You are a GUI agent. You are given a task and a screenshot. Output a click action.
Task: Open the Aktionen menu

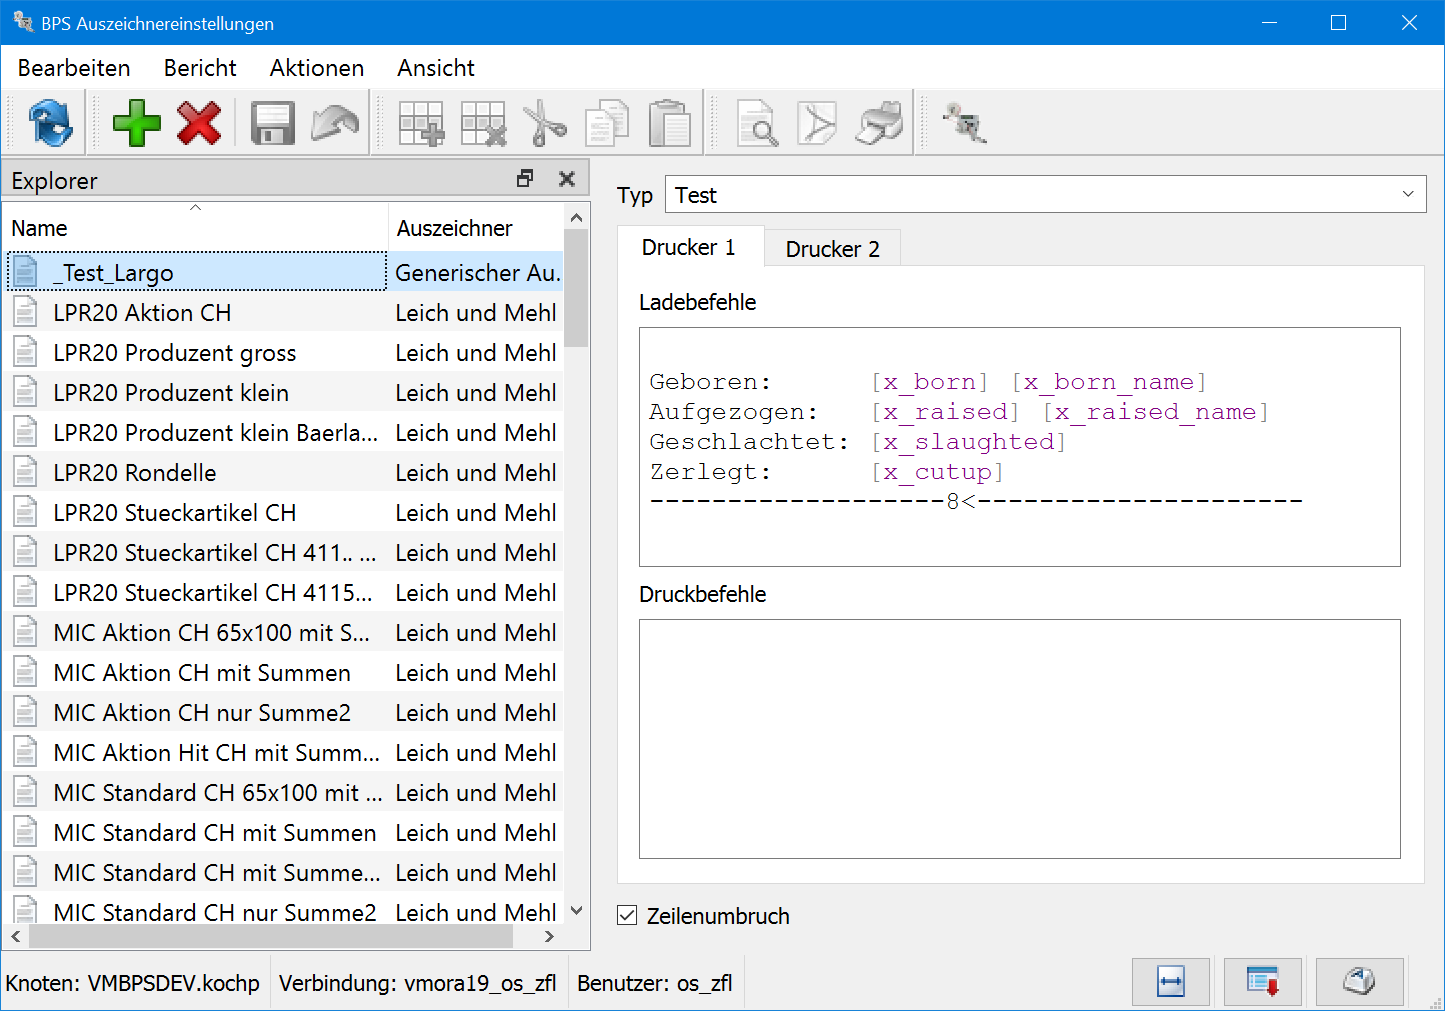pos(316,68)
